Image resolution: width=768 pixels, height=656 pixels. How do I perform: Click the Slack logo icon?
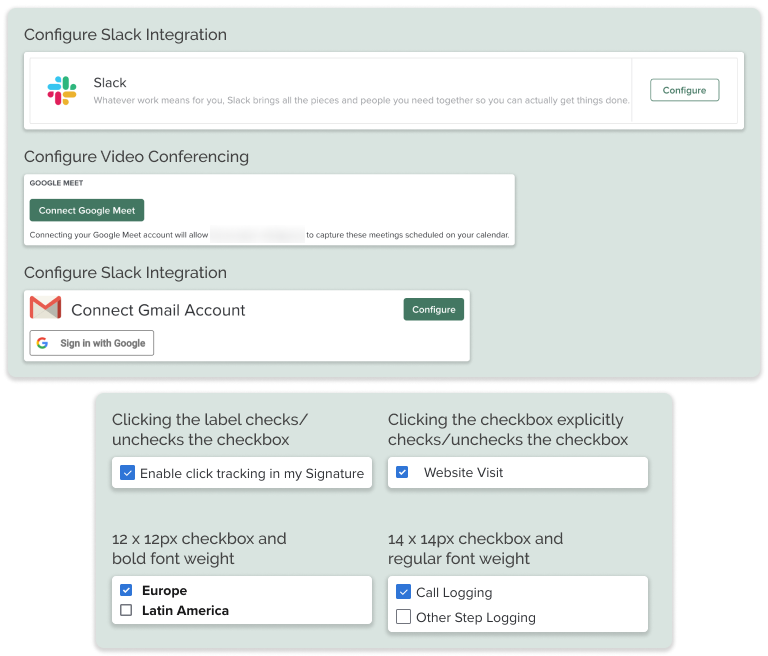pos(62,91)
